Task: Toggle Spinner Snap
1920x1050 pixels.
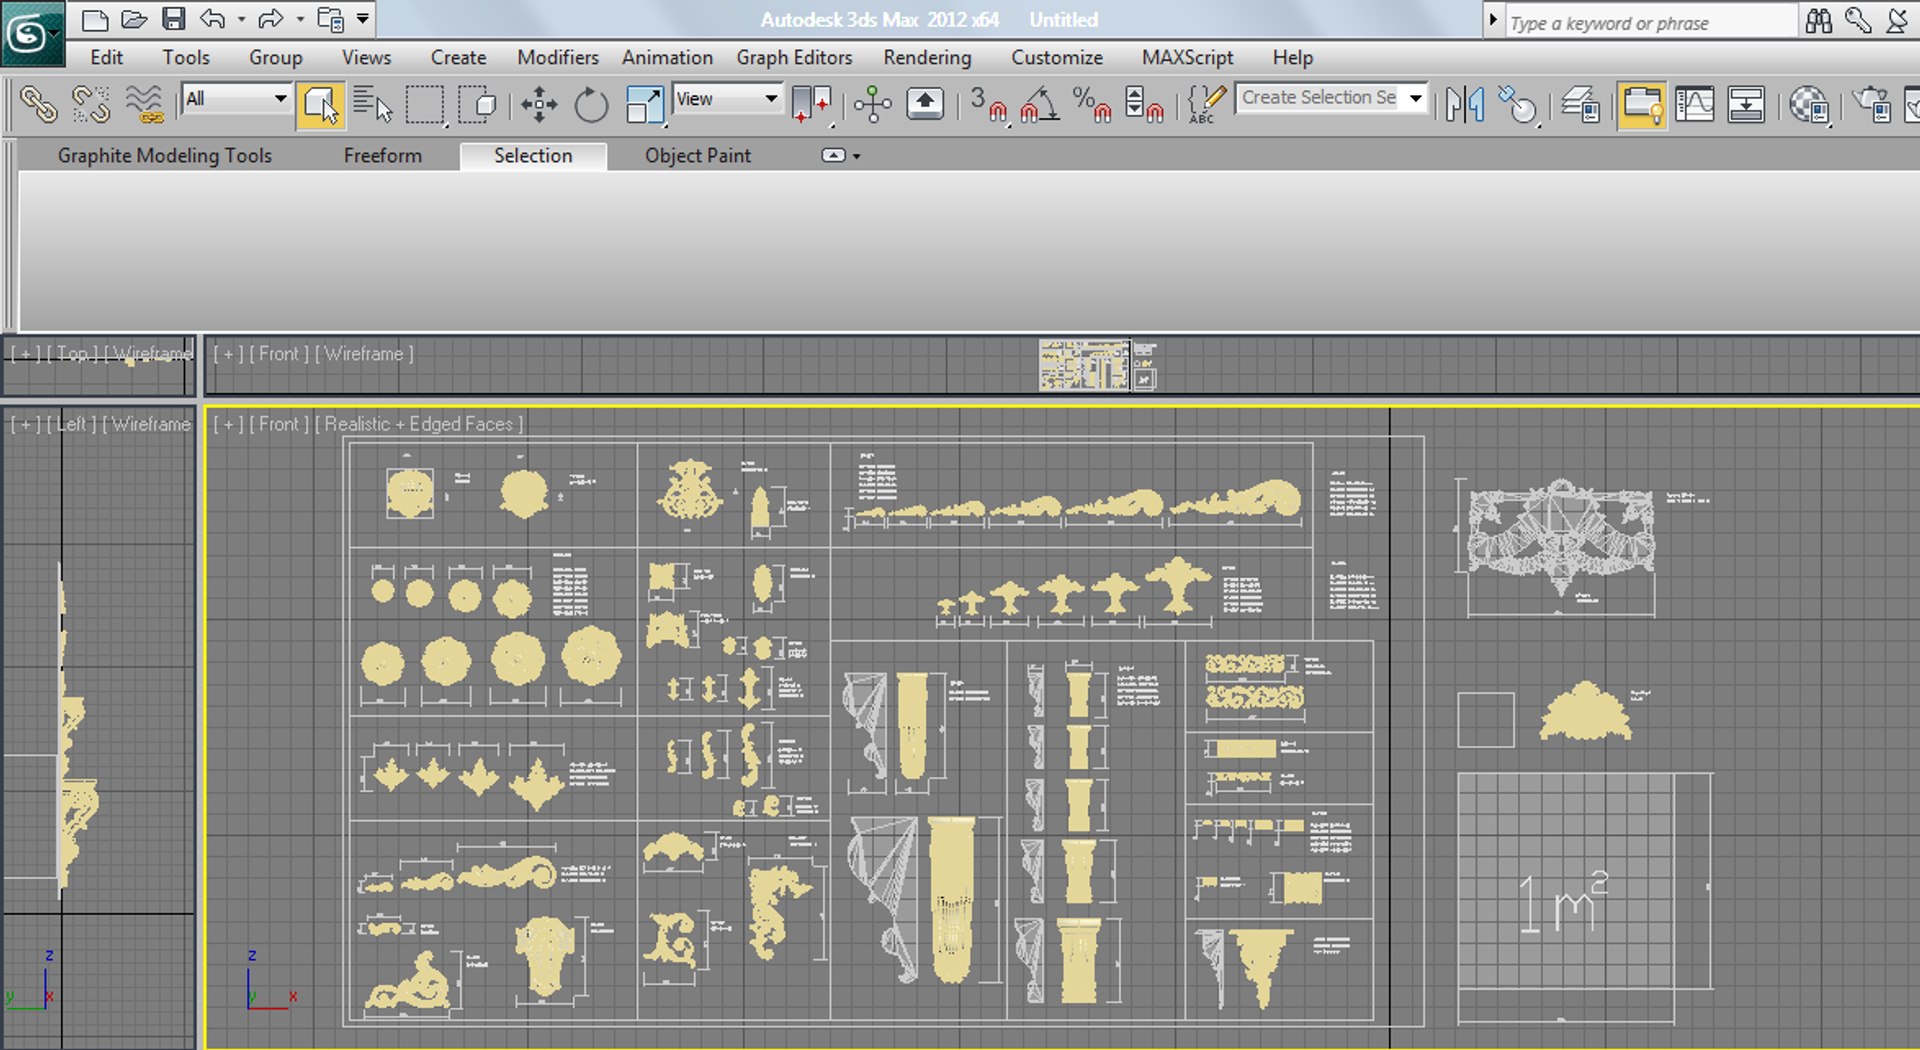Action: pos(1144,104)
